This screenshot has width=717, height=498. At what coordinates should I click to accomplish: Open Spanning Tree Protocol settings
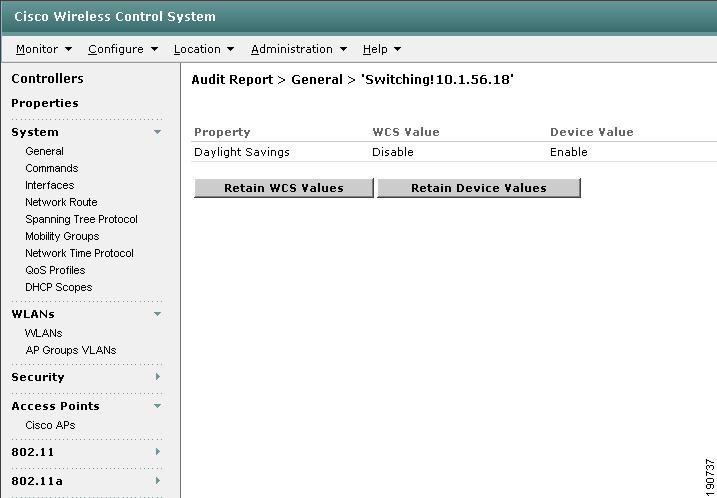tap(81, 220)
